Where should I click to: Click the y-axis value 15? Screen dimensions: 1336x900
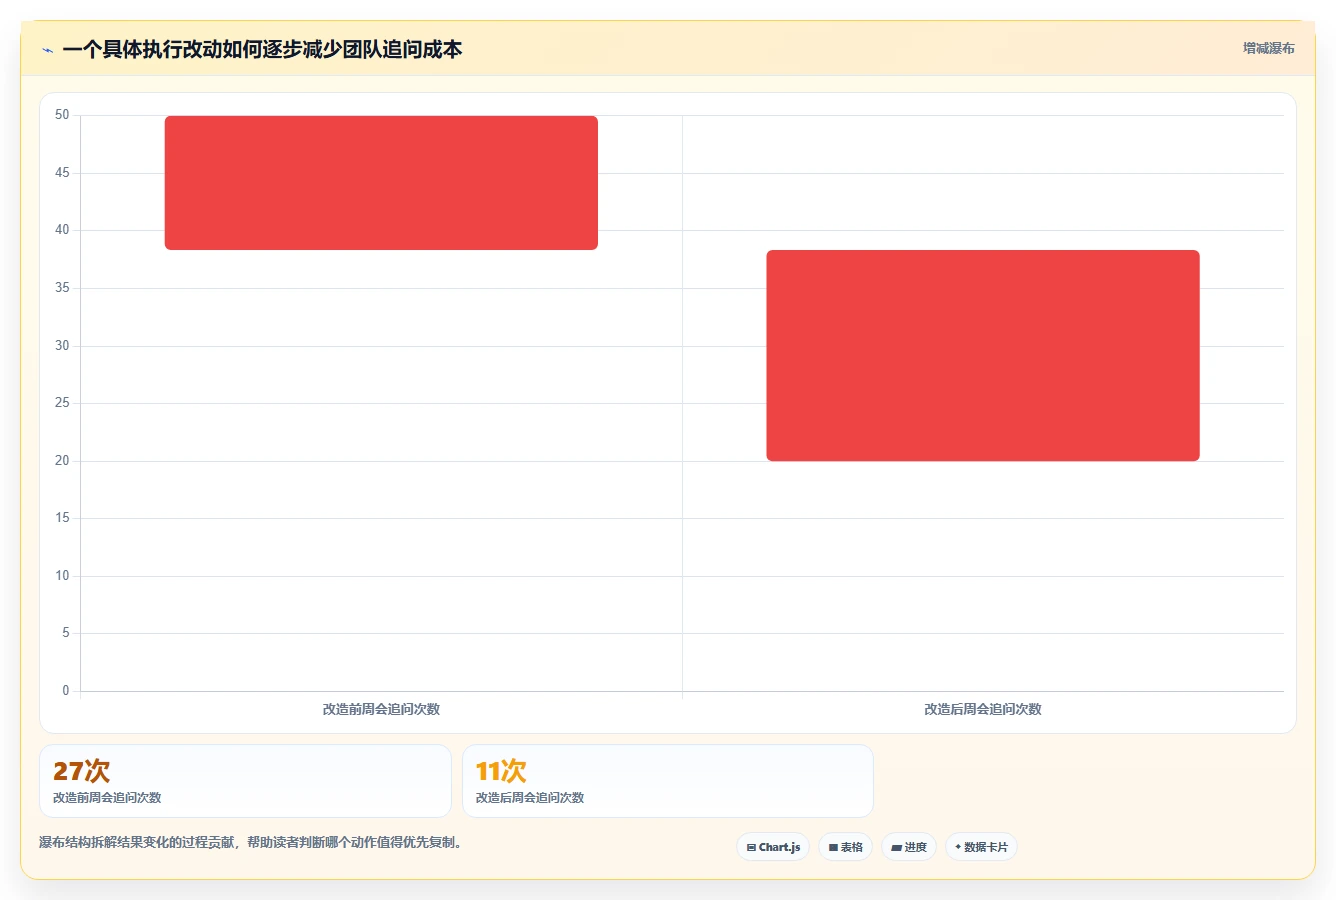pyautogui.click(x=62, y=518)
